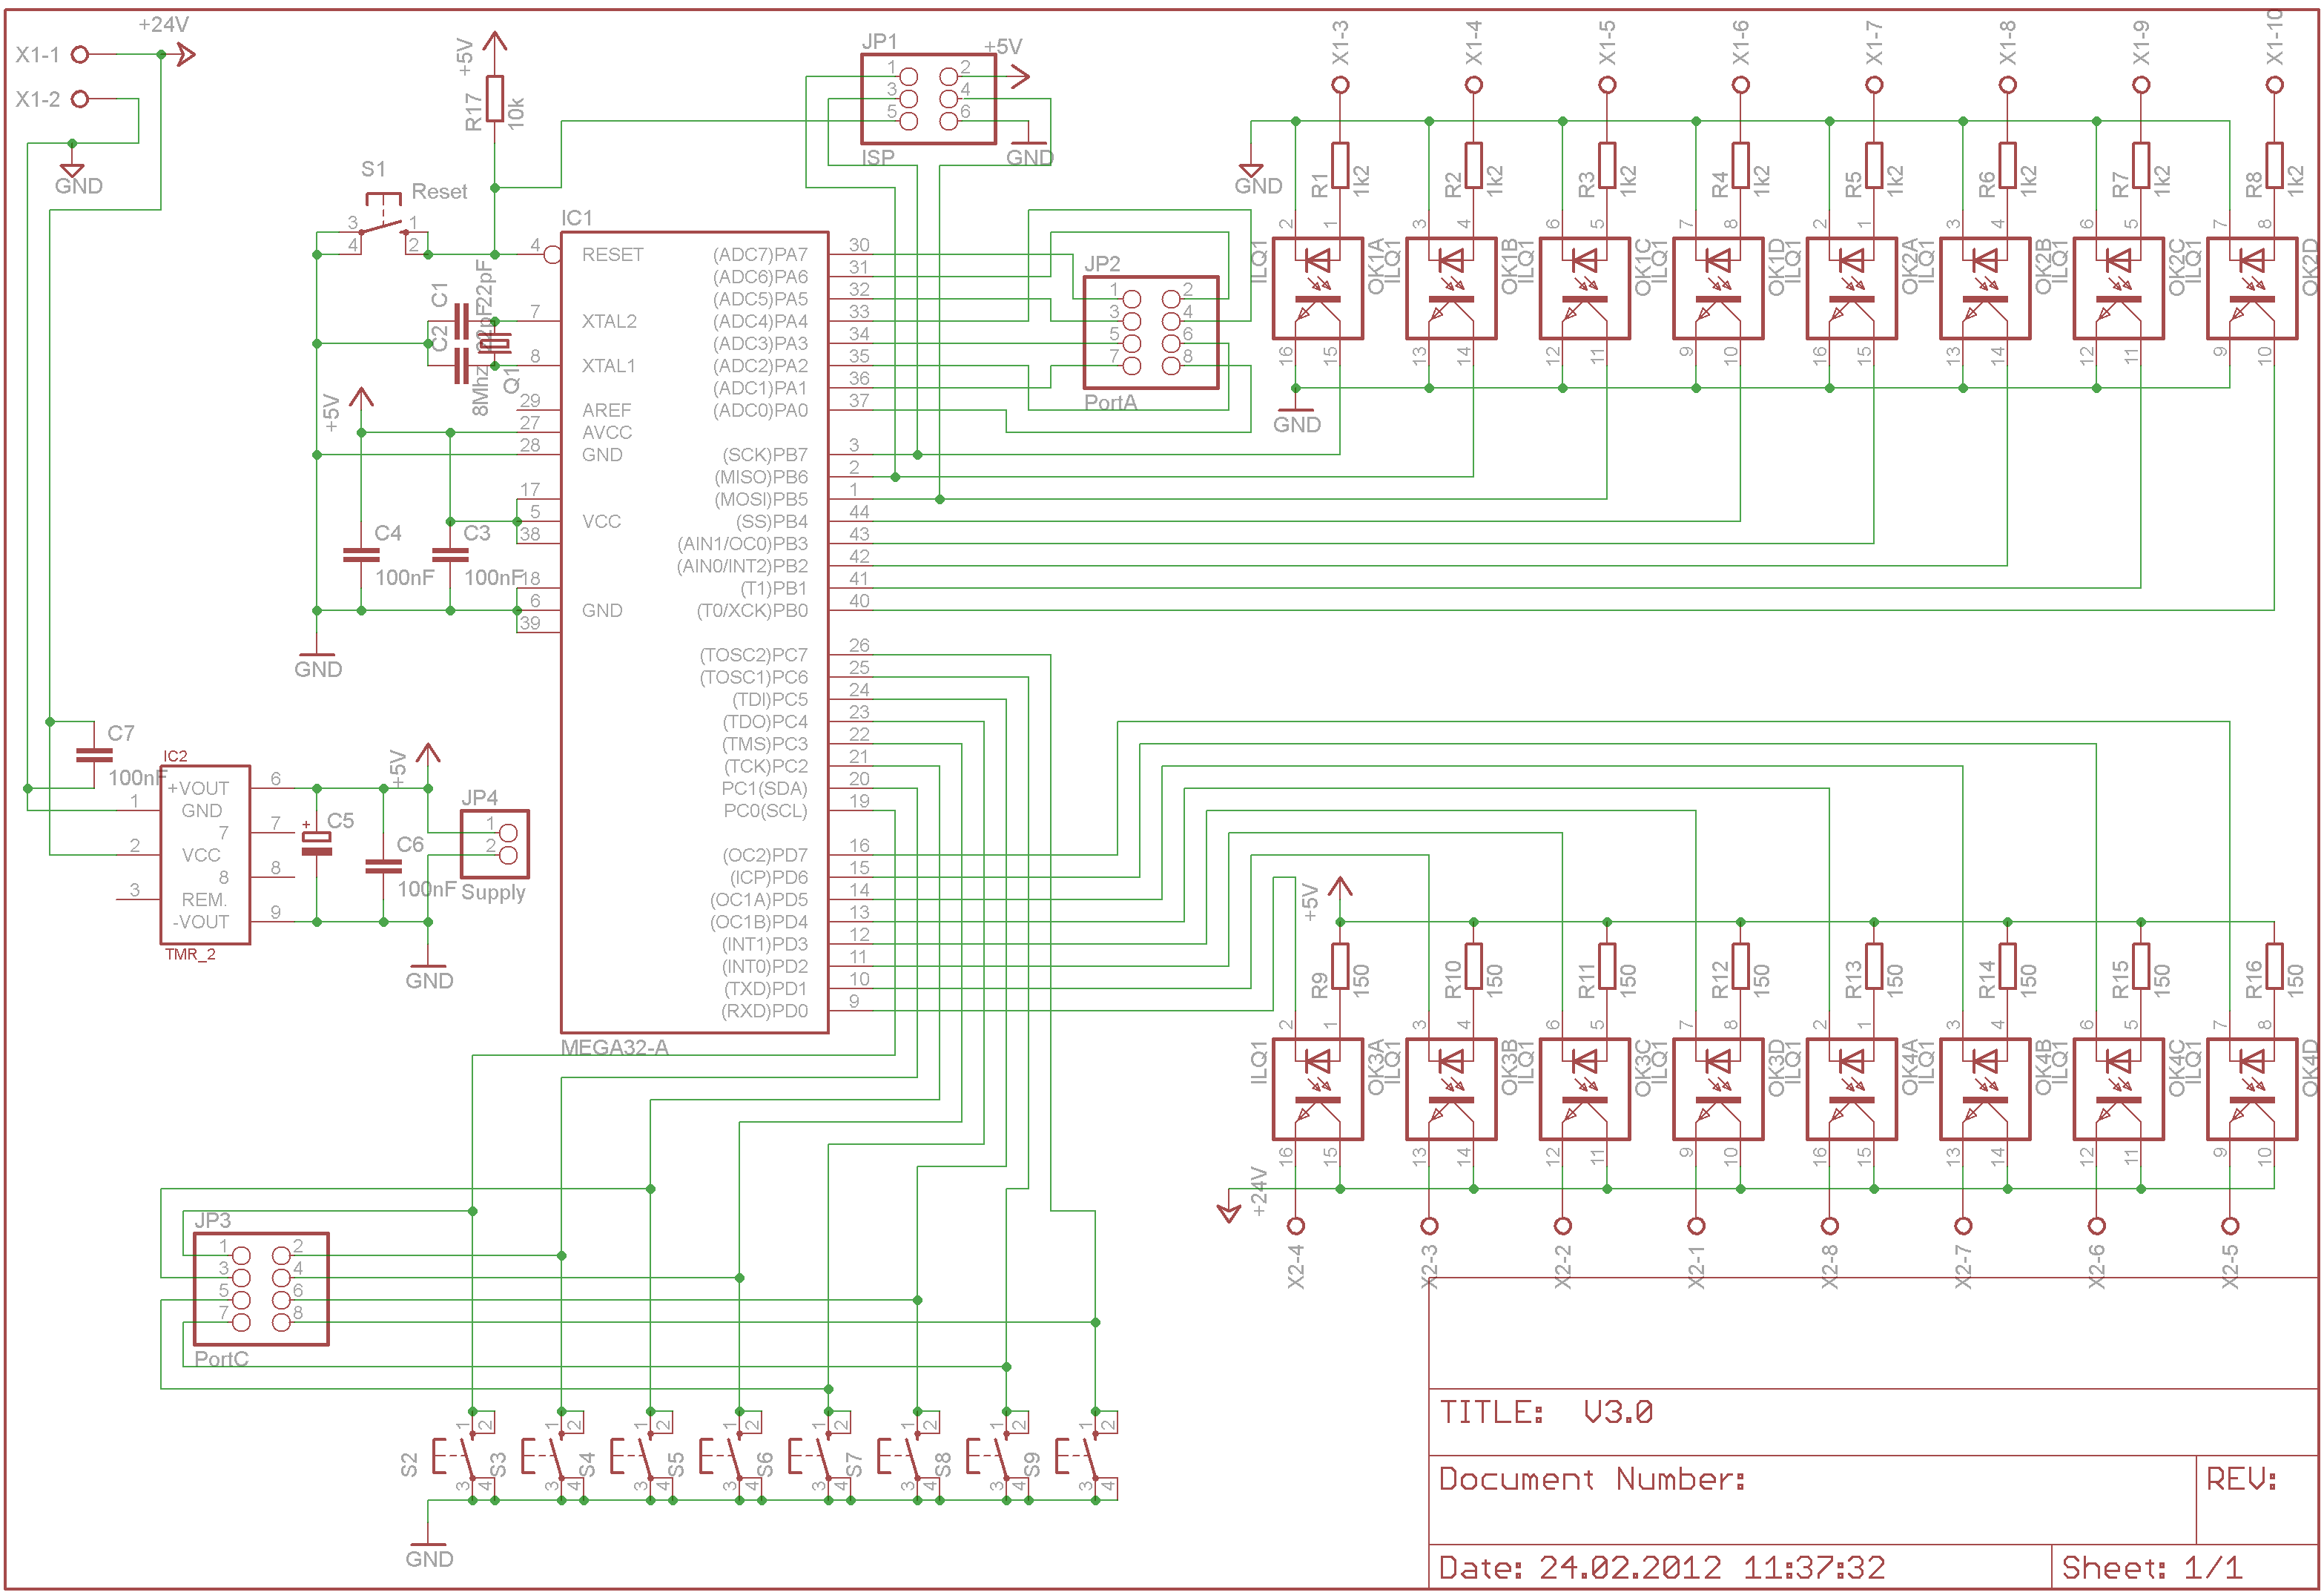Select the R8 1k2 resistor symbol

[x=2274, y=165]
